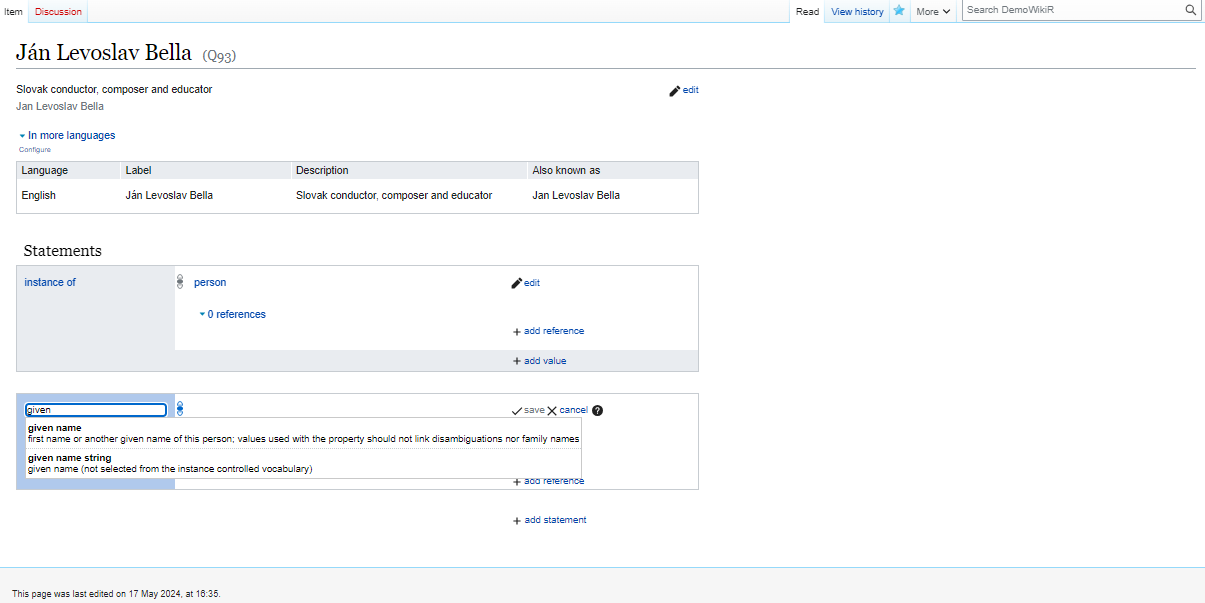Click the watchlist star icon
This screenshot has width=1205, height=603.
[x=899, y=11]
